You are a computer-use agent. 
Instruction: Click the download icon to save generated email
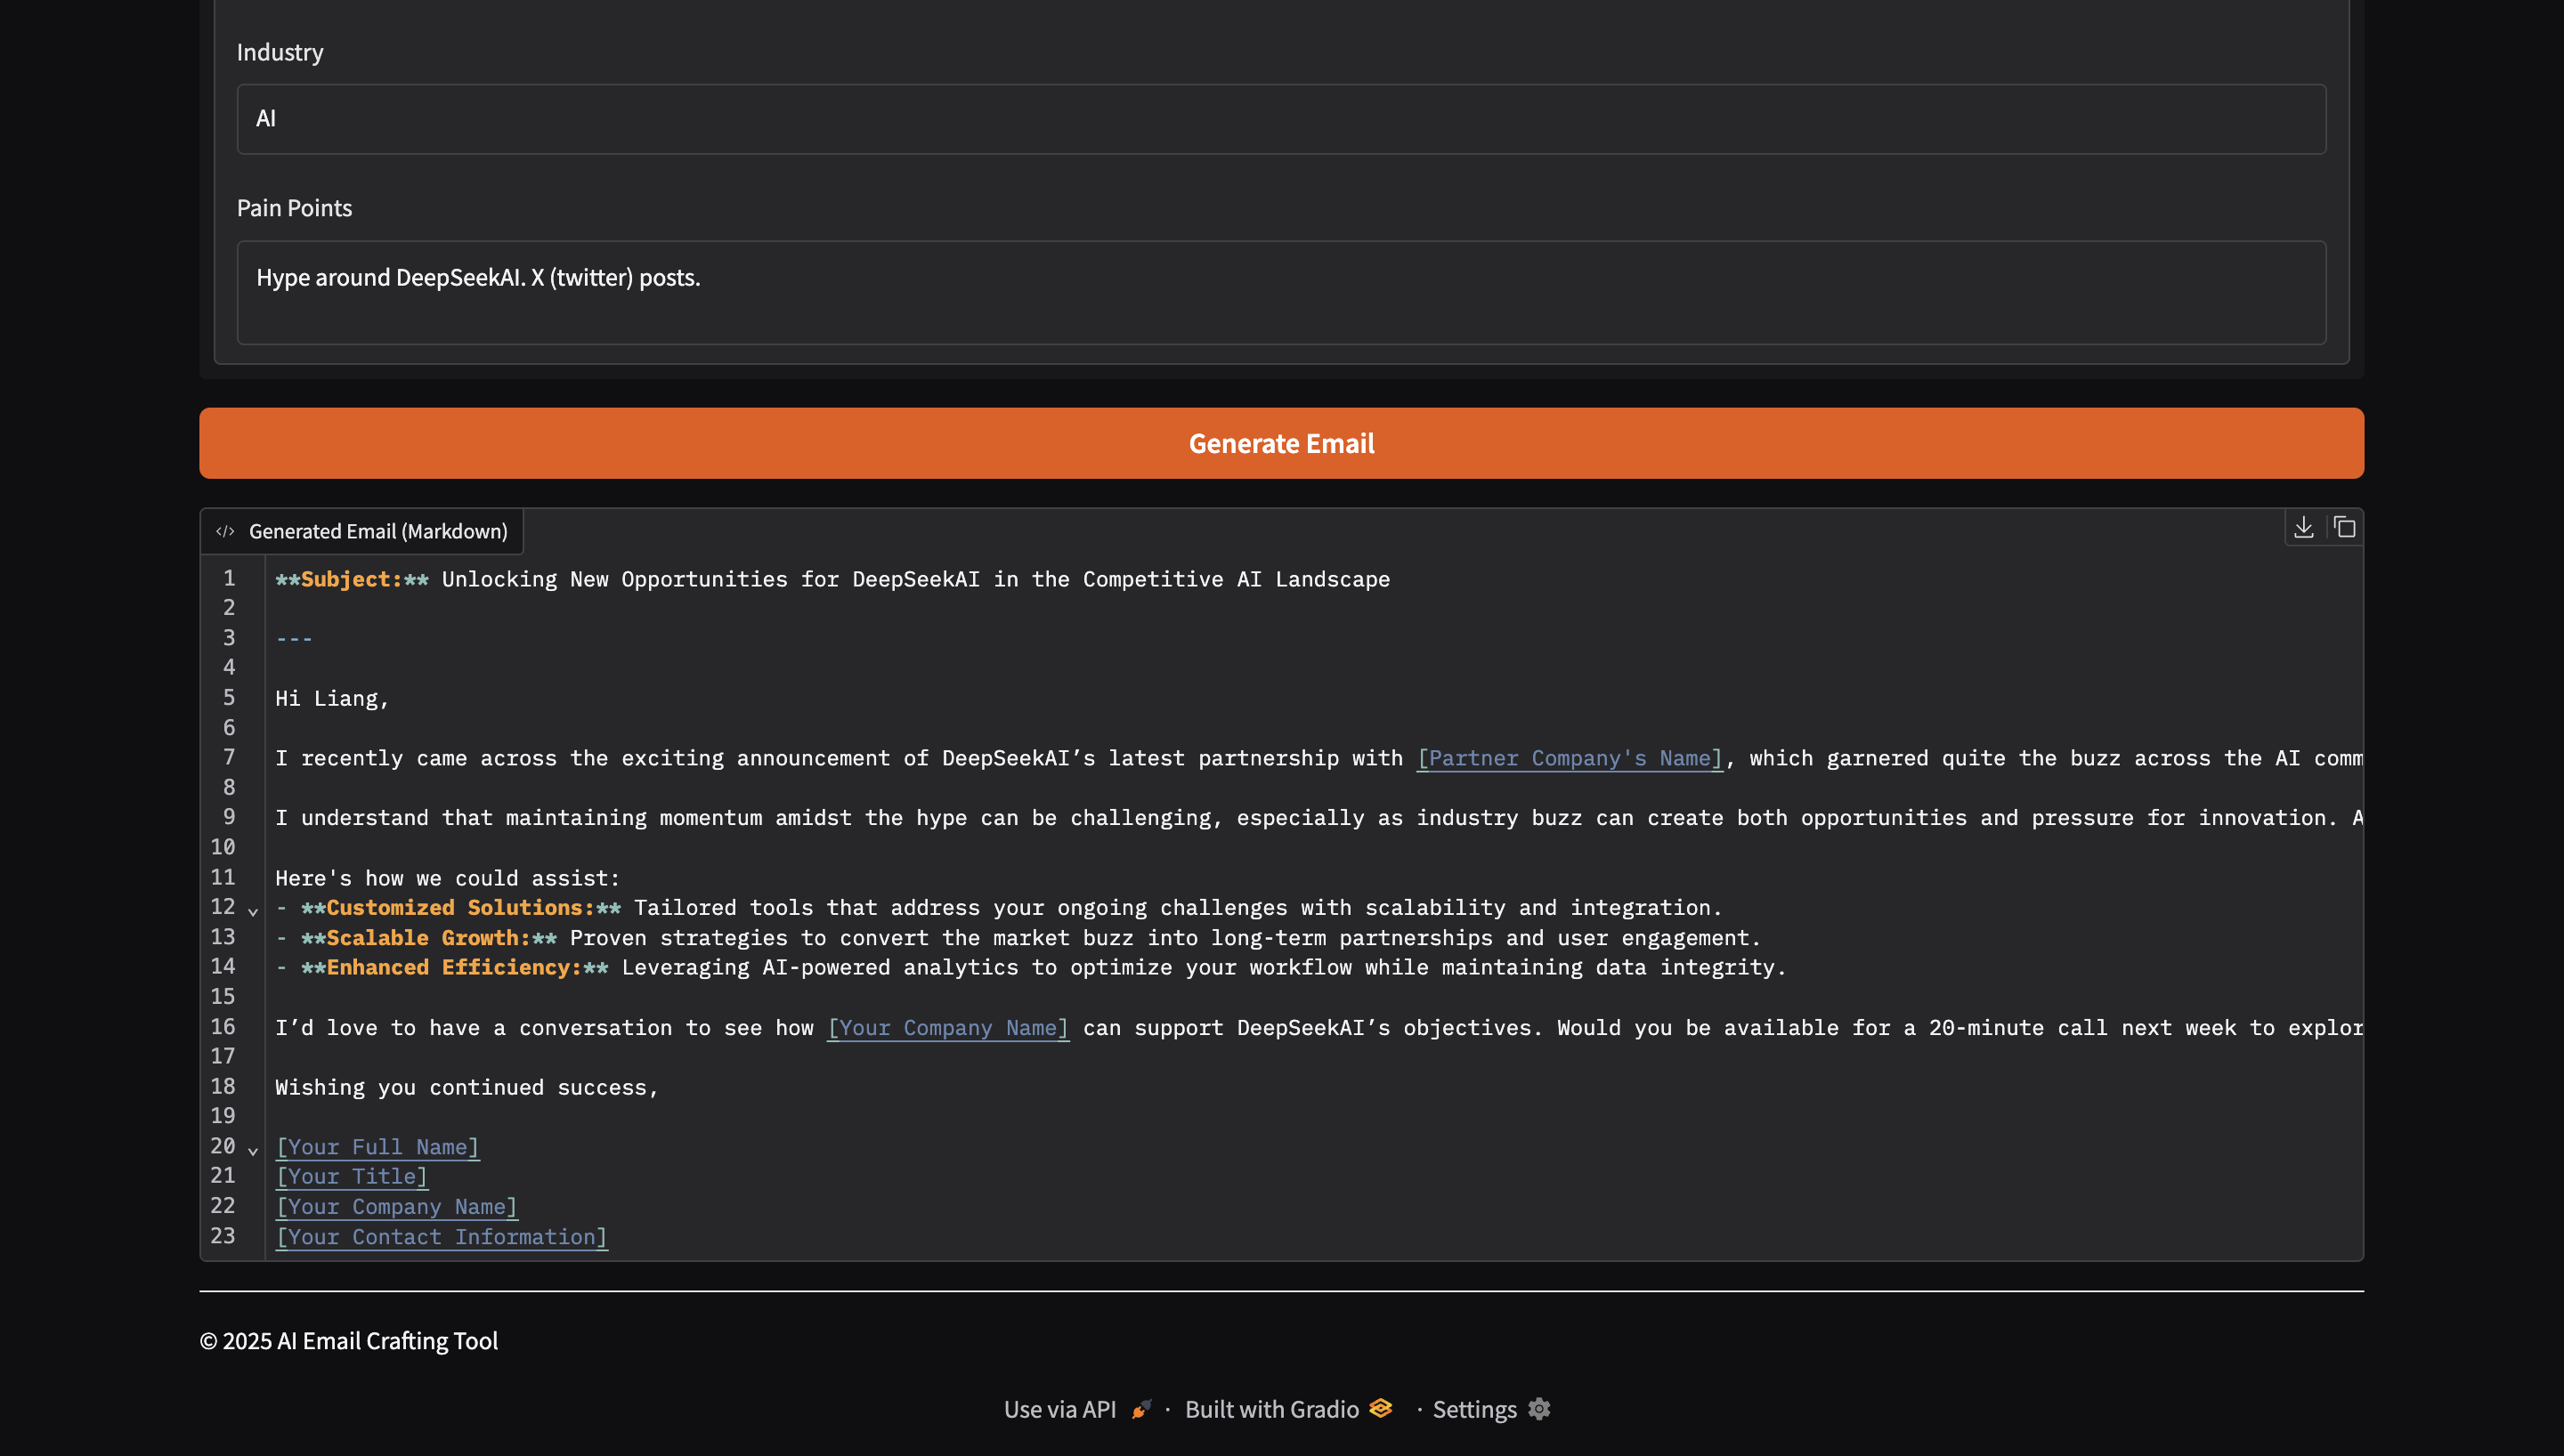(2305, 527)
